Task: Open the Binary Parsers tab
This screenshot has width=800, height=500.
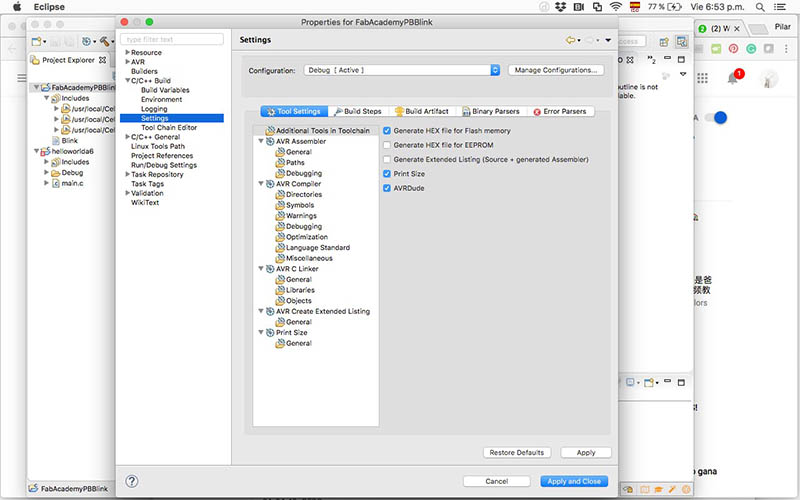Action: (491, 111)
